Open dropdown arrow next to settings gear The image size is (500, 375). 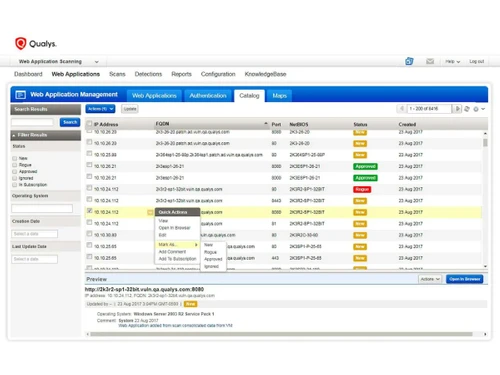pyautogui.click(x=483, y=109)
